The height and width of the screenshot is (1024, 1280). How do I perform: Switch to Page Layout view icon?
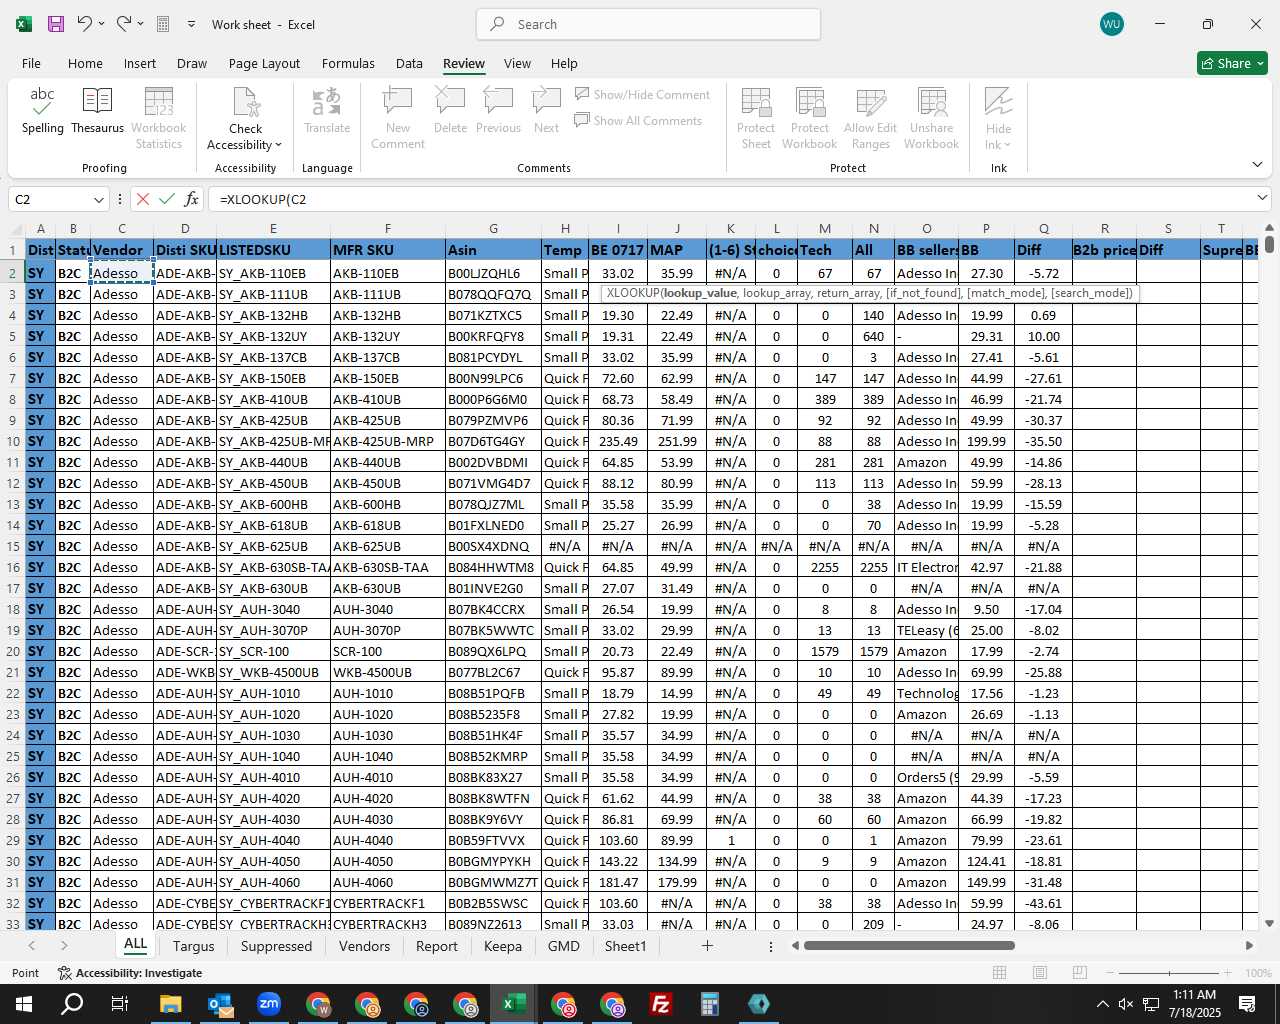click(x=1040, y=973)
